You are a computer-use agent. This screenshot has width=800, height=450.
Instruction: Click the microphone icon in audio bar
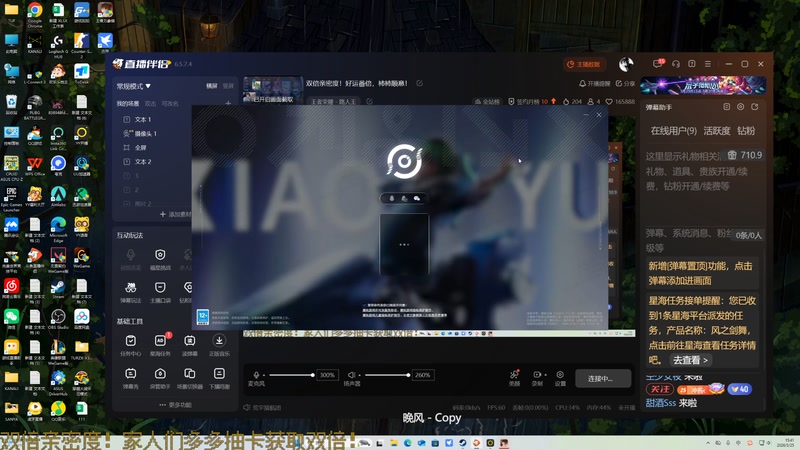pos(256,375)
